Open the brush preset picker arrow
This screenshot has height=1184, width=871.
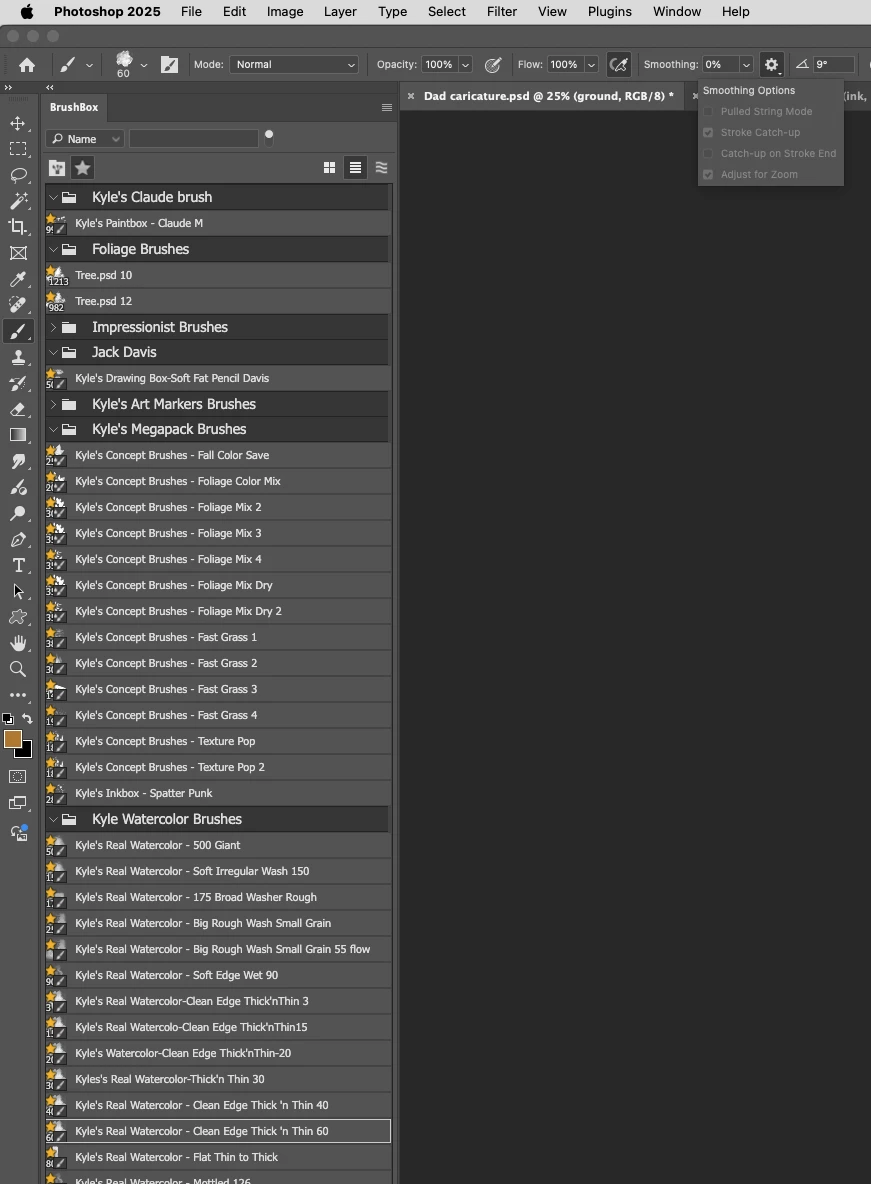tap(144, 65)
